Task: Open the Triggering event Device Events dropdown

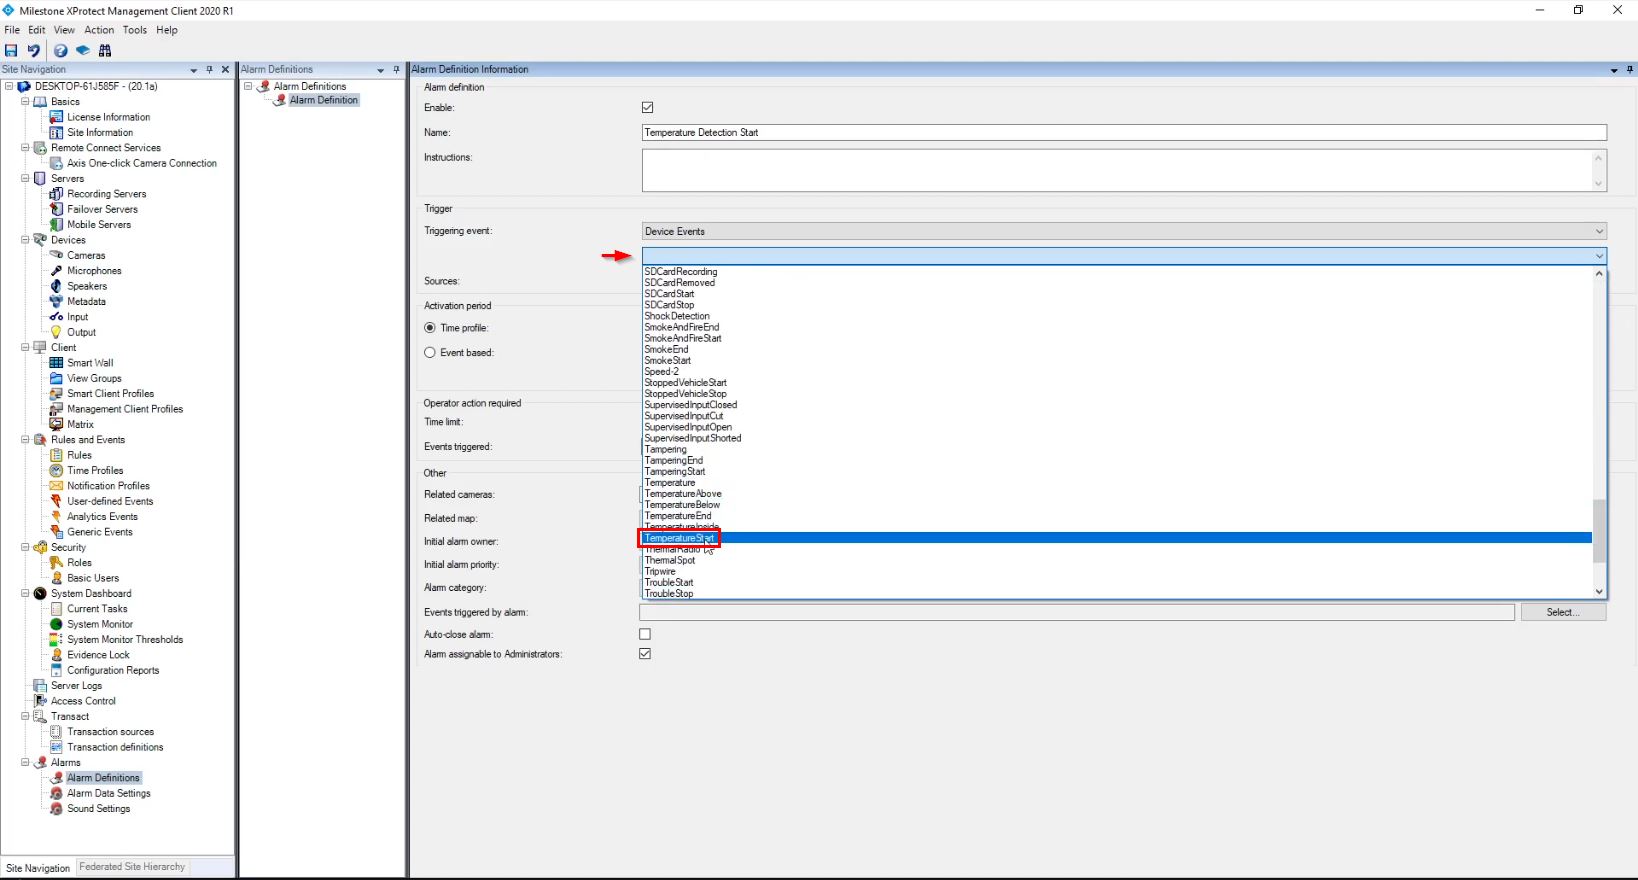Action: (x=1123, y=231)
